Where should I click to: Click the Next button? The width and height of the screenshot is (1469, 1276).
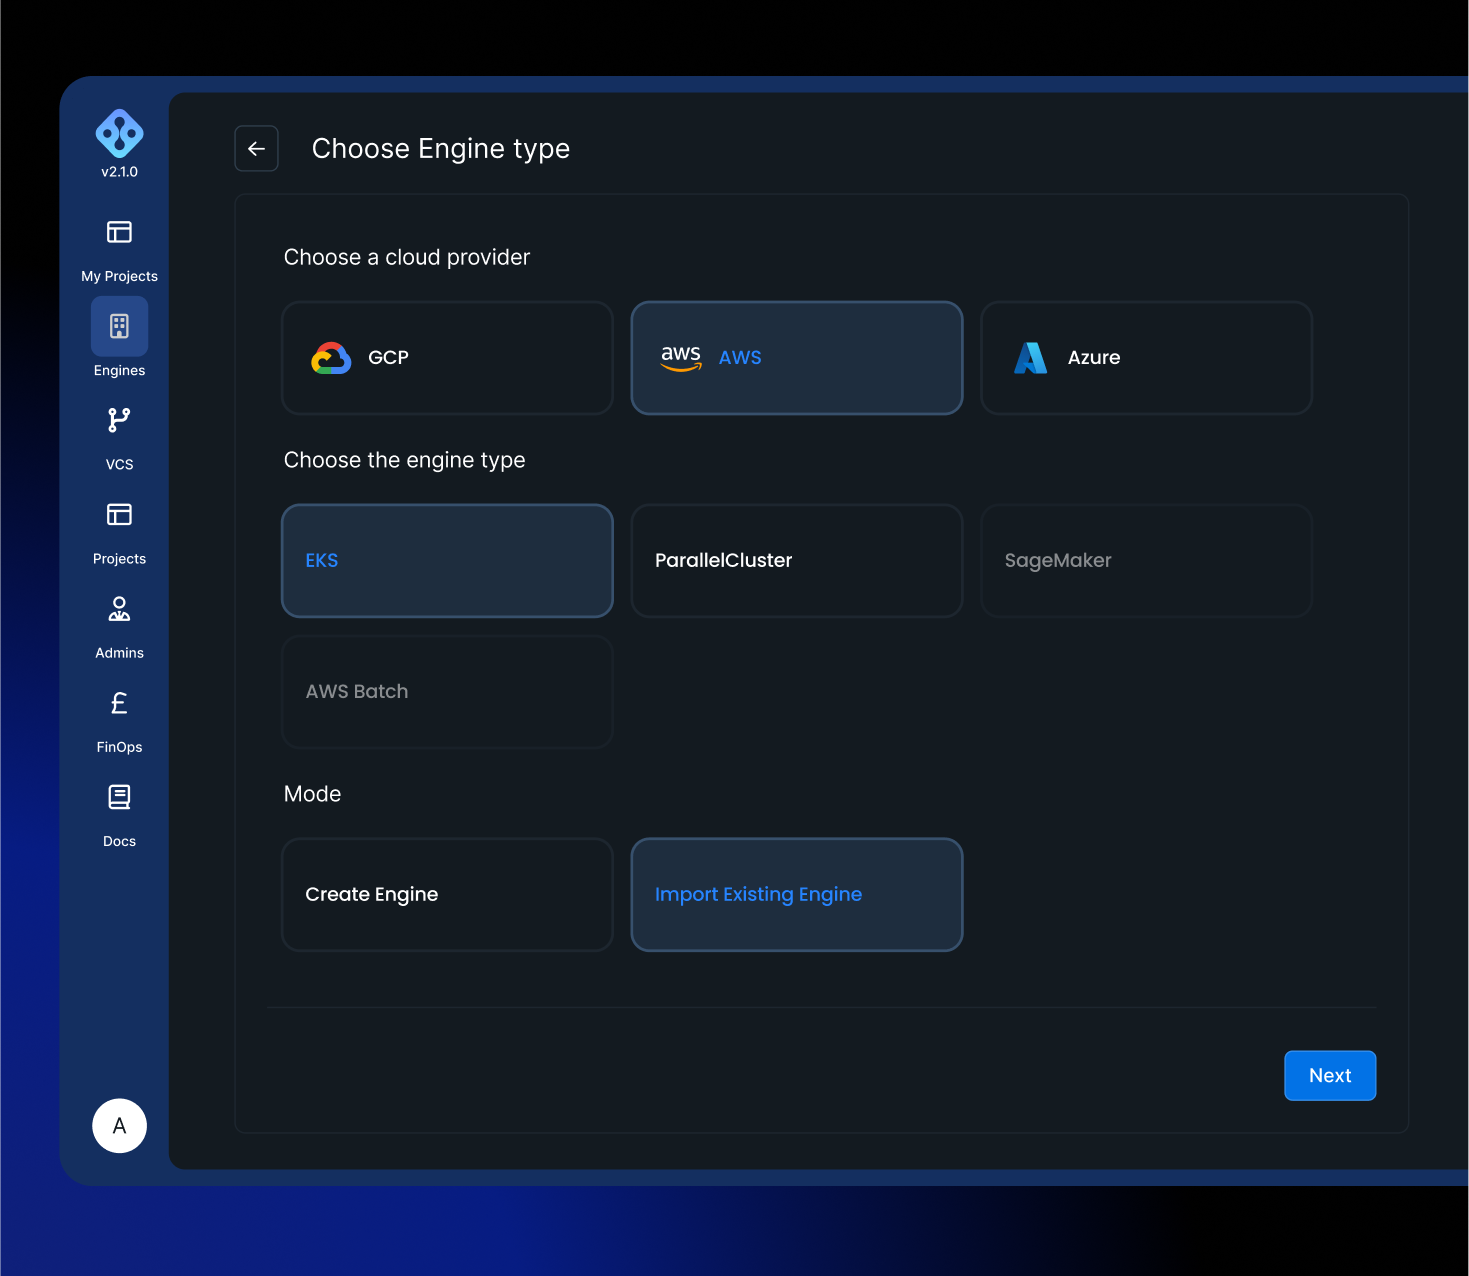[1330, 1076]
